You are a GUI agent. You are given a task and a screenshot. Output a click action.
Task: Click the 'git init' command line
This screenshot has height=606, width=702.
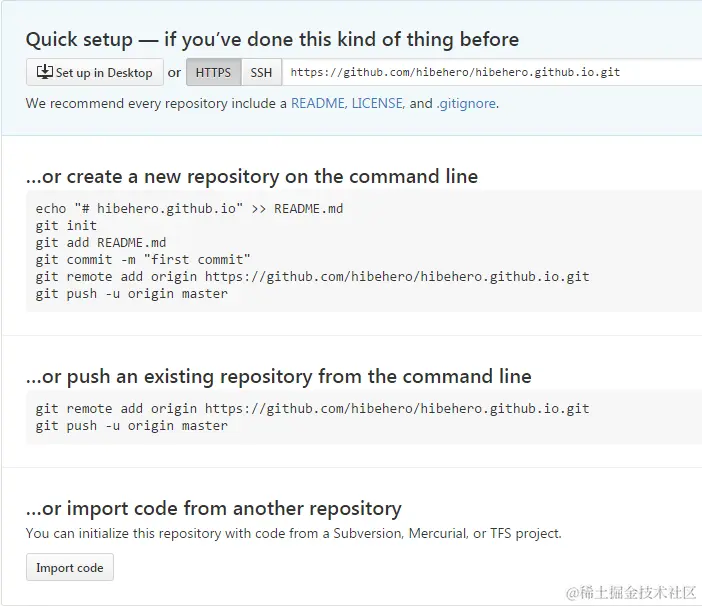(66, 226)
